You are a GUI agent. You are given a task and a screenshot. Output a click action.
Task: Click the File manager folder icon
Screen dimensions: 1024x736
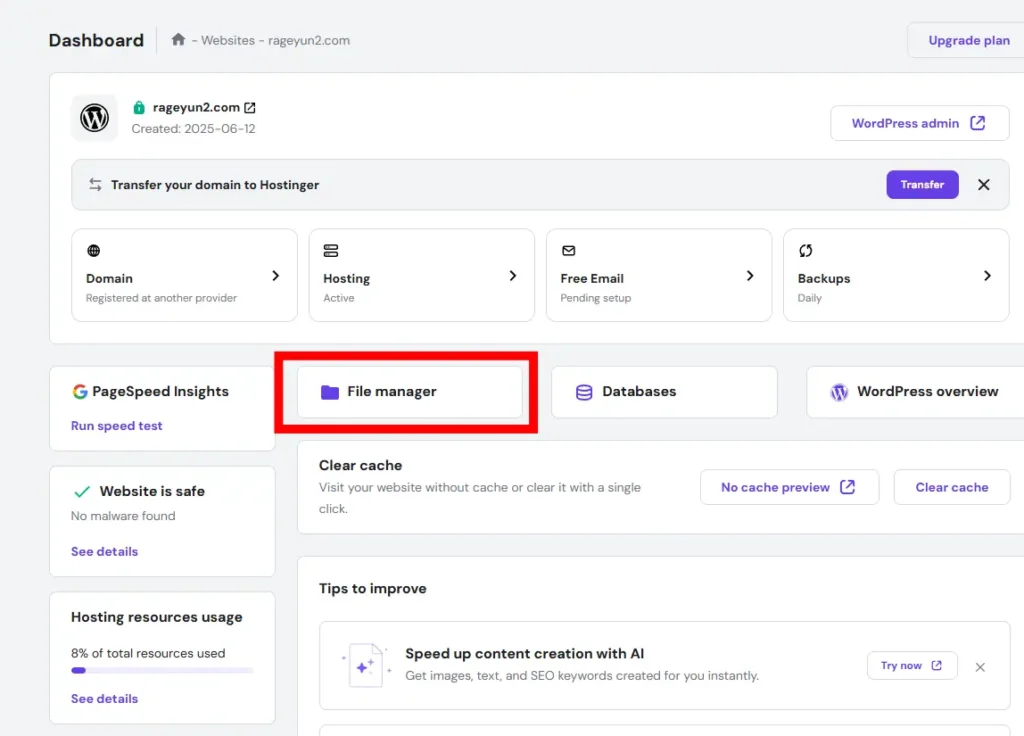pyautogui.click(x=330, y=392)
